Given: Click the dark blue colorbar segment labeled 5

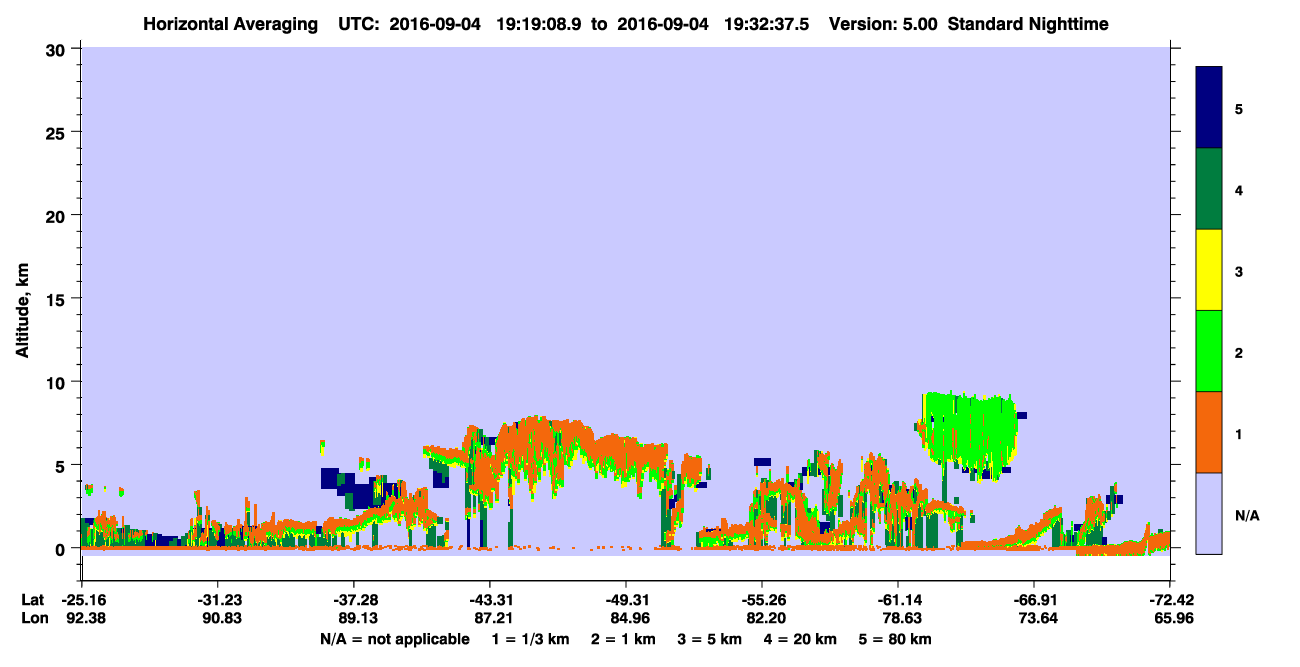Looking at the screenshot, I should click(1209, 108).
